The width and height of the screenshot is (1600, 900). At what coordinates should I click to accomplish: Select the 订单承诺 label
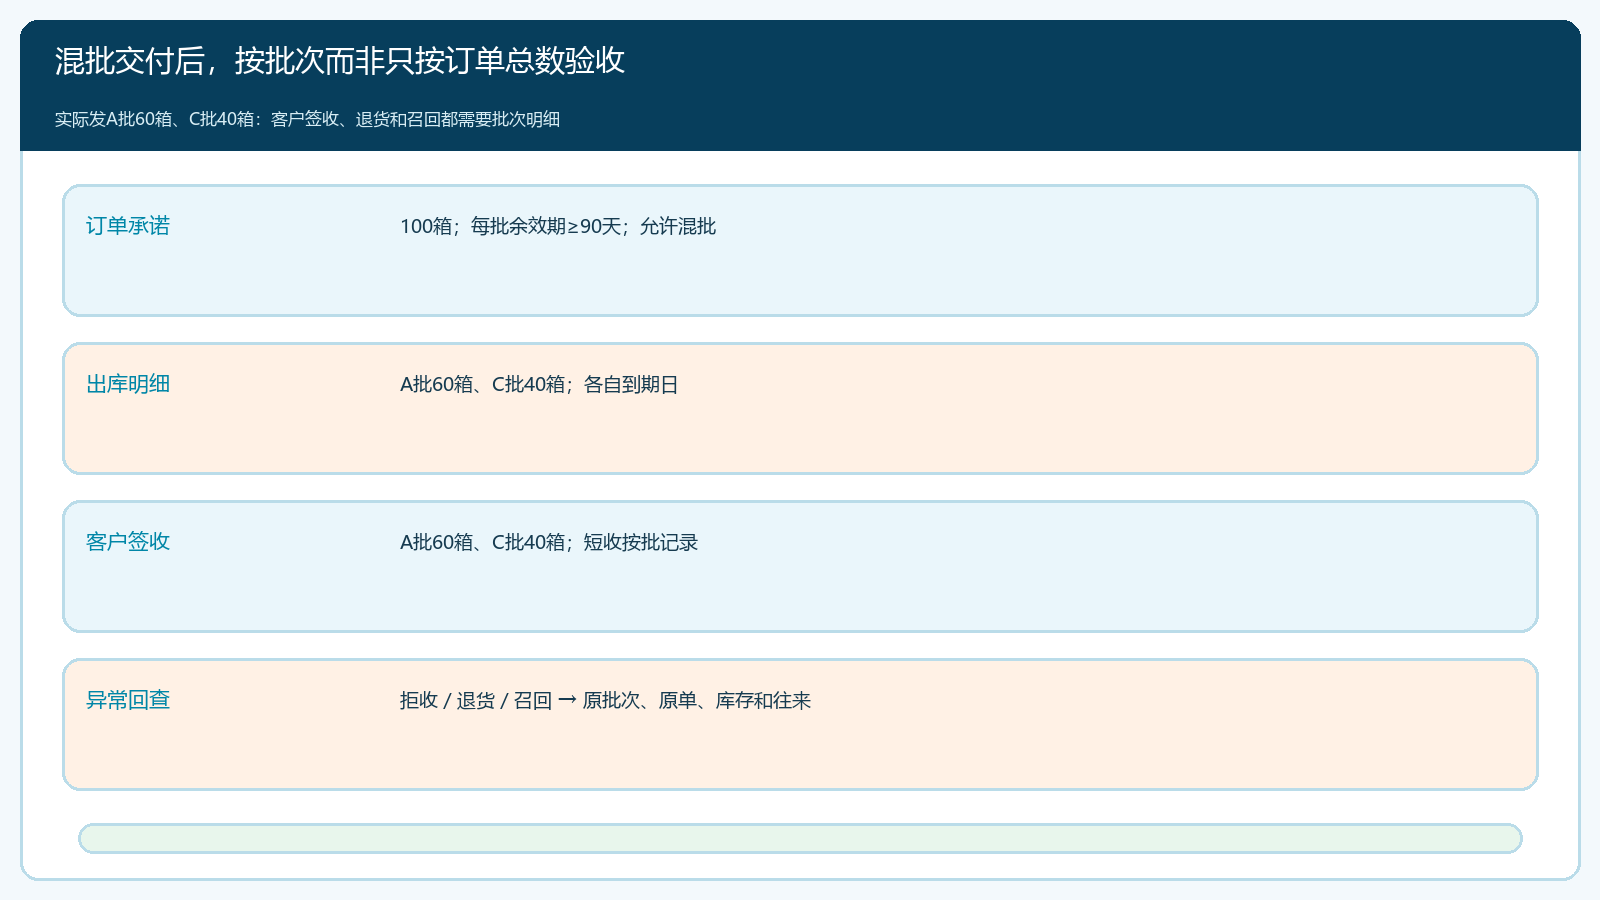[x=128, y=226]
